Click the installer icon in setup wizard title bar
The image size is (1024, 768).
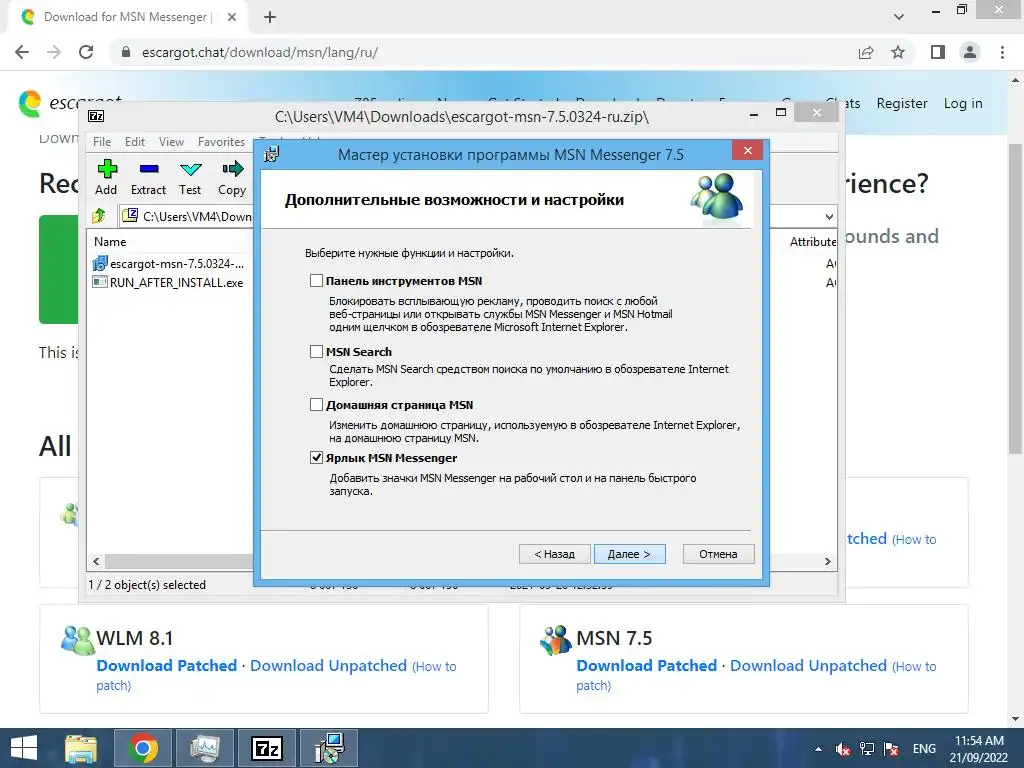(271, 154)
